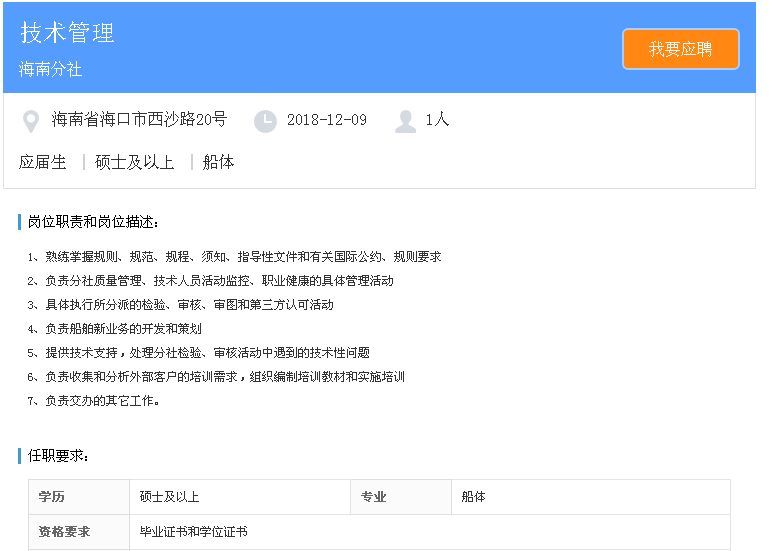Click duty line 5 about 技术支持
Viewport: 770px width, 551px height.
coord(198,353)
